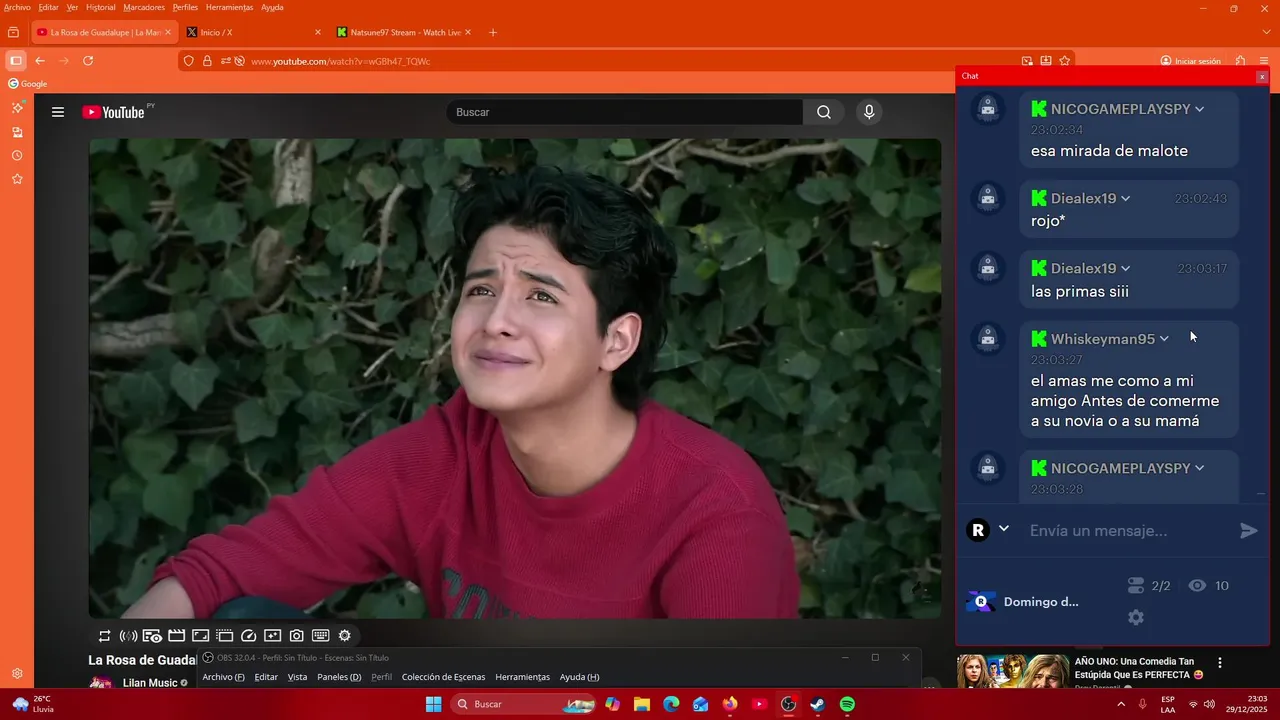This screenshot has height=720, width=1280.
Task: Click the clapperboard icon in video toolbar
Action: pyautogui.click(x=176, y=636)
